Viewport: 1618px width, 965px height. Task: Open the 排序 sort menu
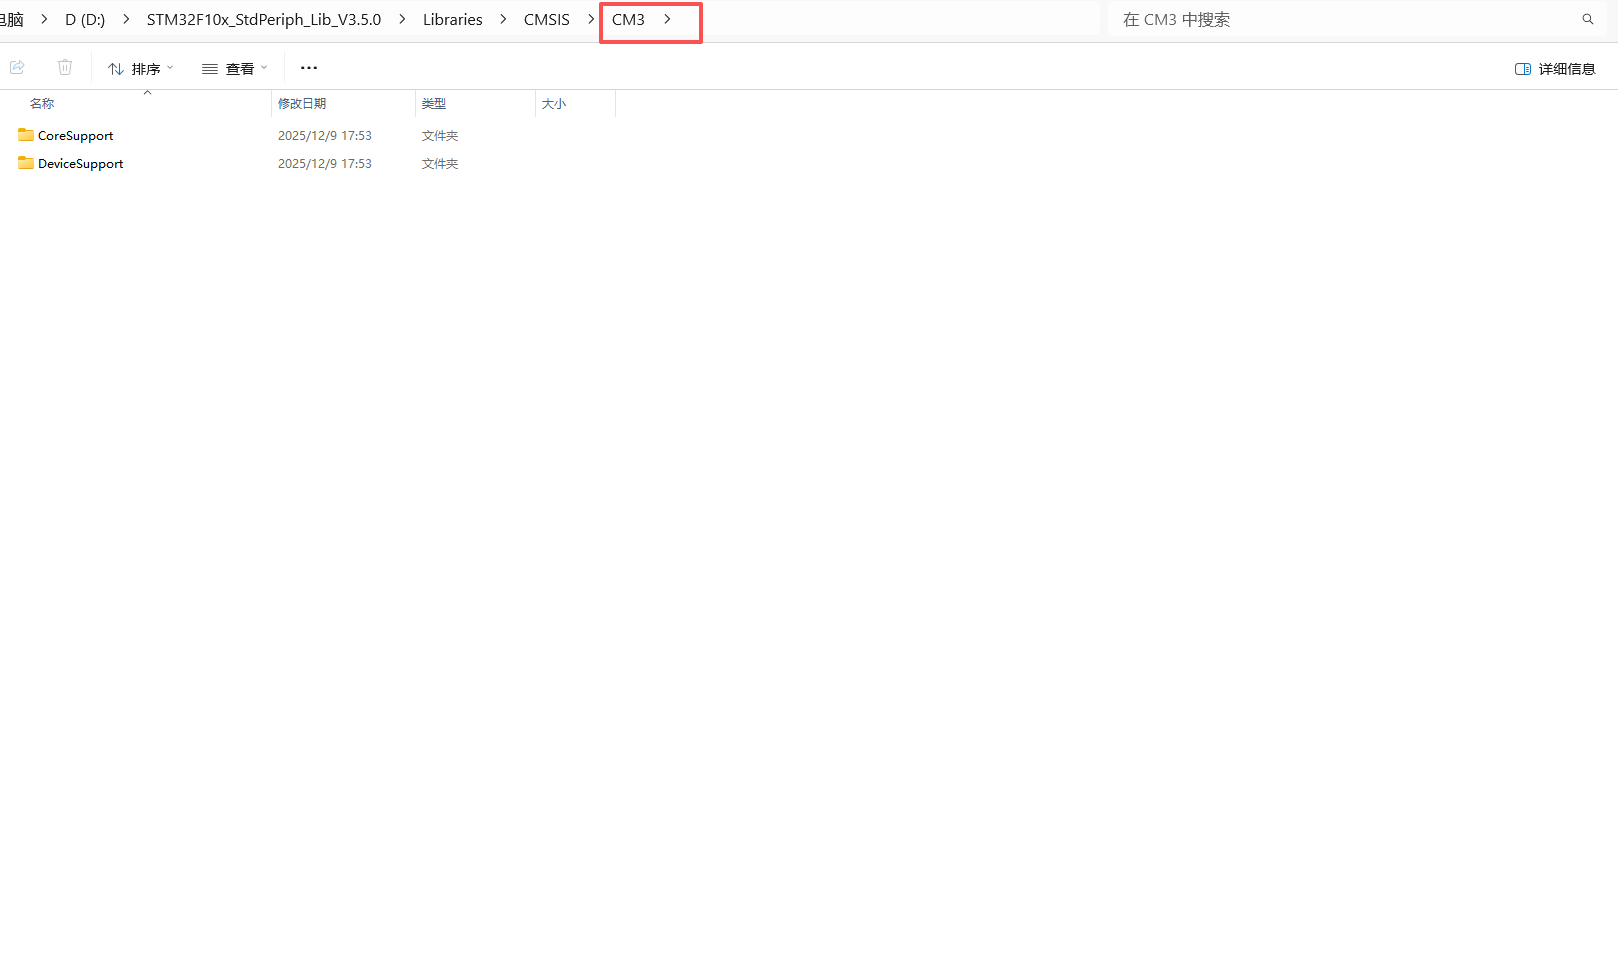141,68
